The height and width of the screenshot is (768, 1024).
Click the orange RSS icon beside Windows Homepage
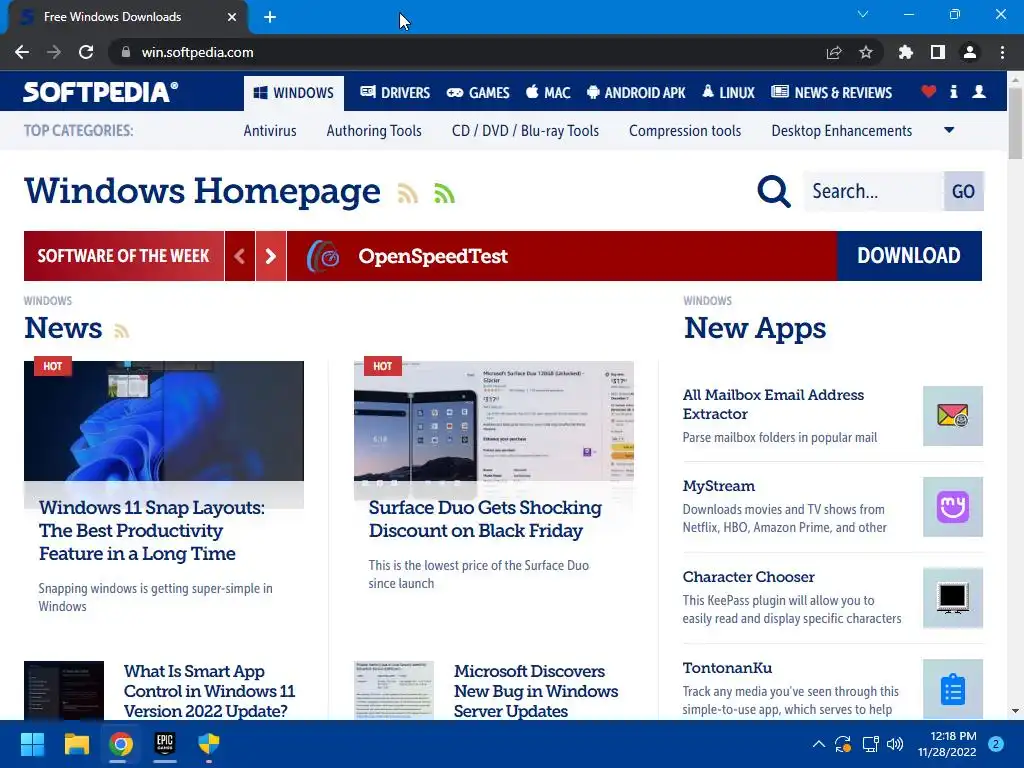click(x=408, y=193)
